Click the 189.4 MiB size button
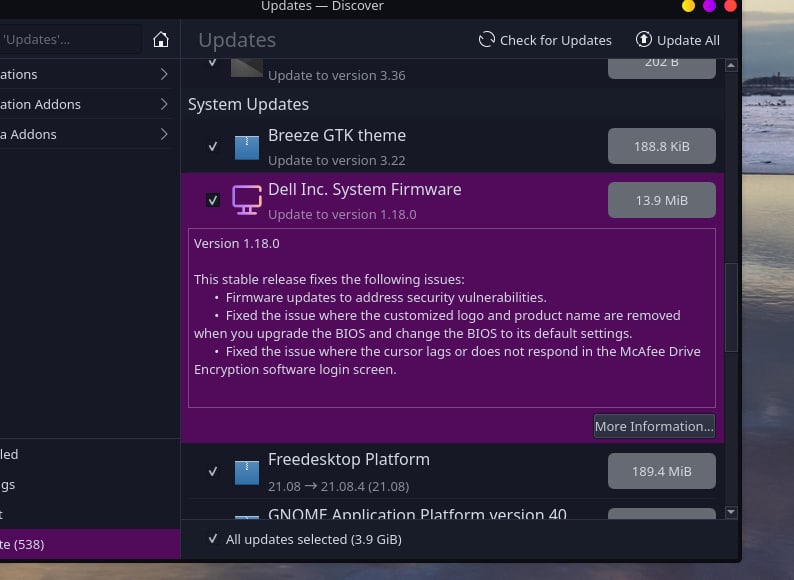This screenshot has width=794, height=580. point(662,471)
